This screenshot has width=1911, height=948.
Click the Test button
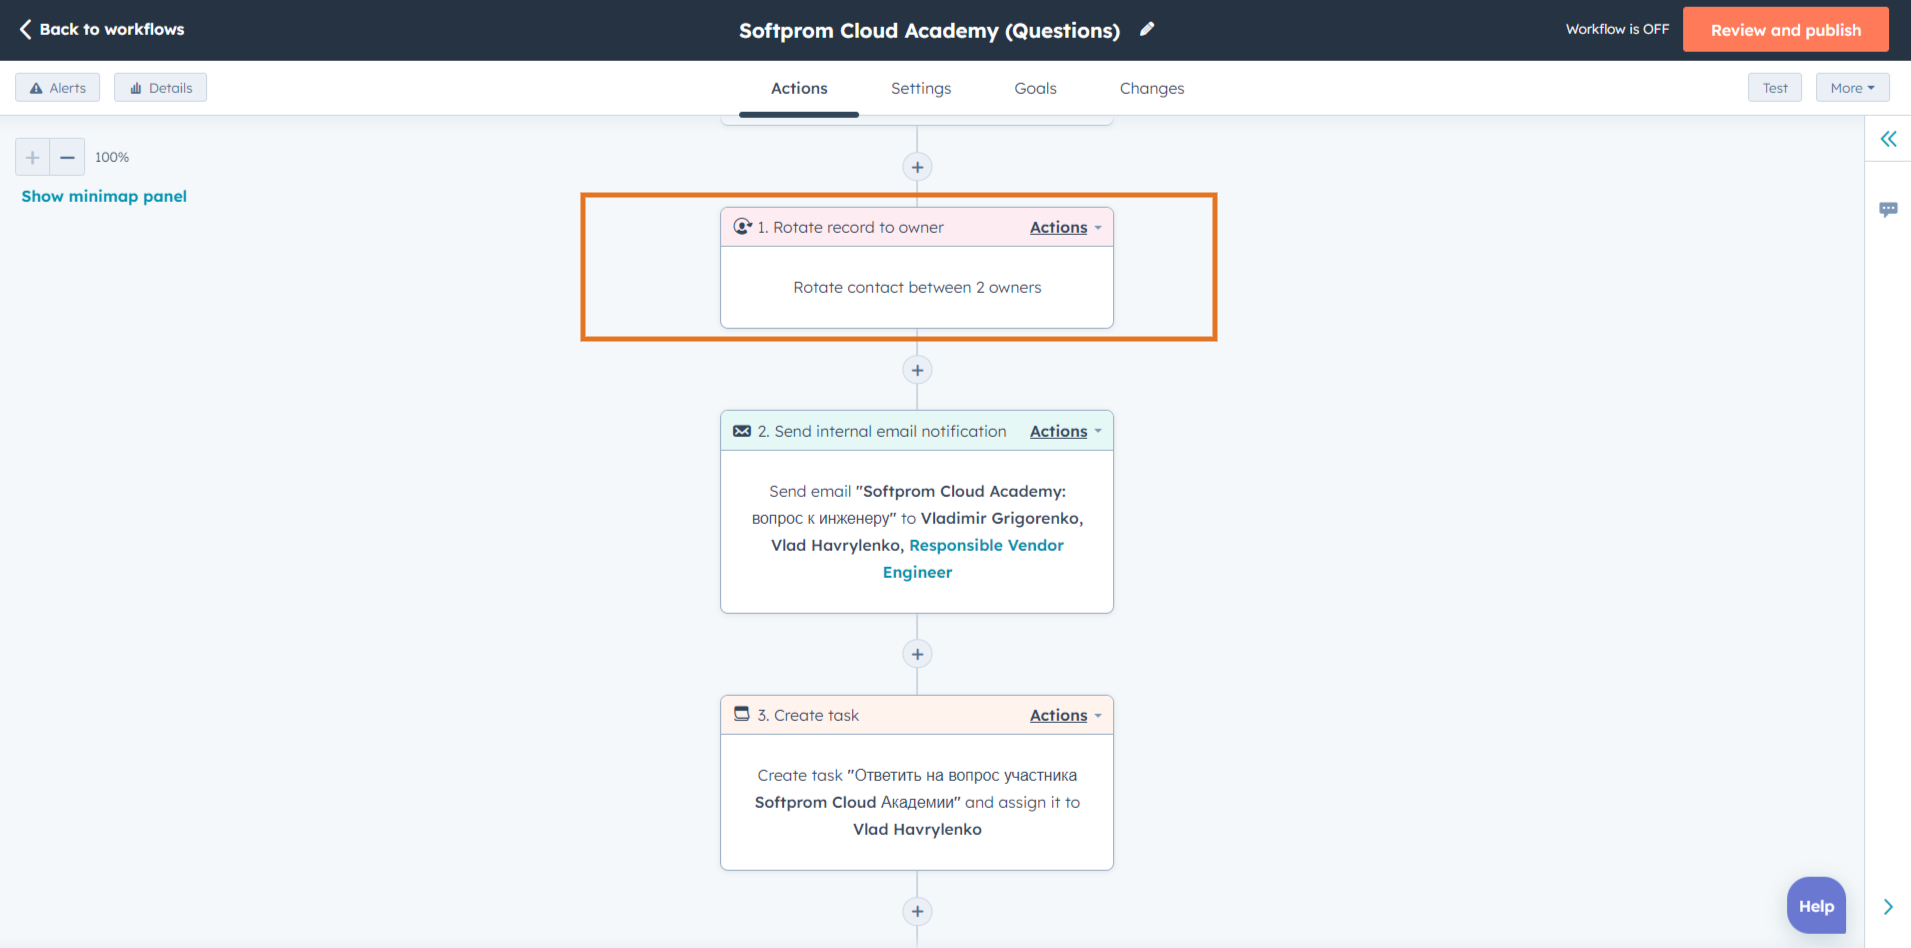coord(1775,88)
